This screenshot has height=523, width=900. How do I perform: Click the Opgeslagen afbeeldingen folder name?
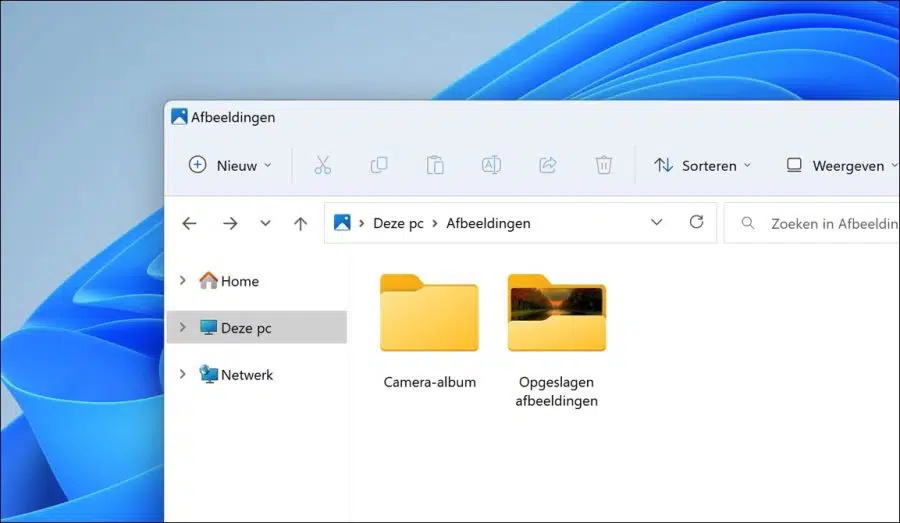(556, 392)
